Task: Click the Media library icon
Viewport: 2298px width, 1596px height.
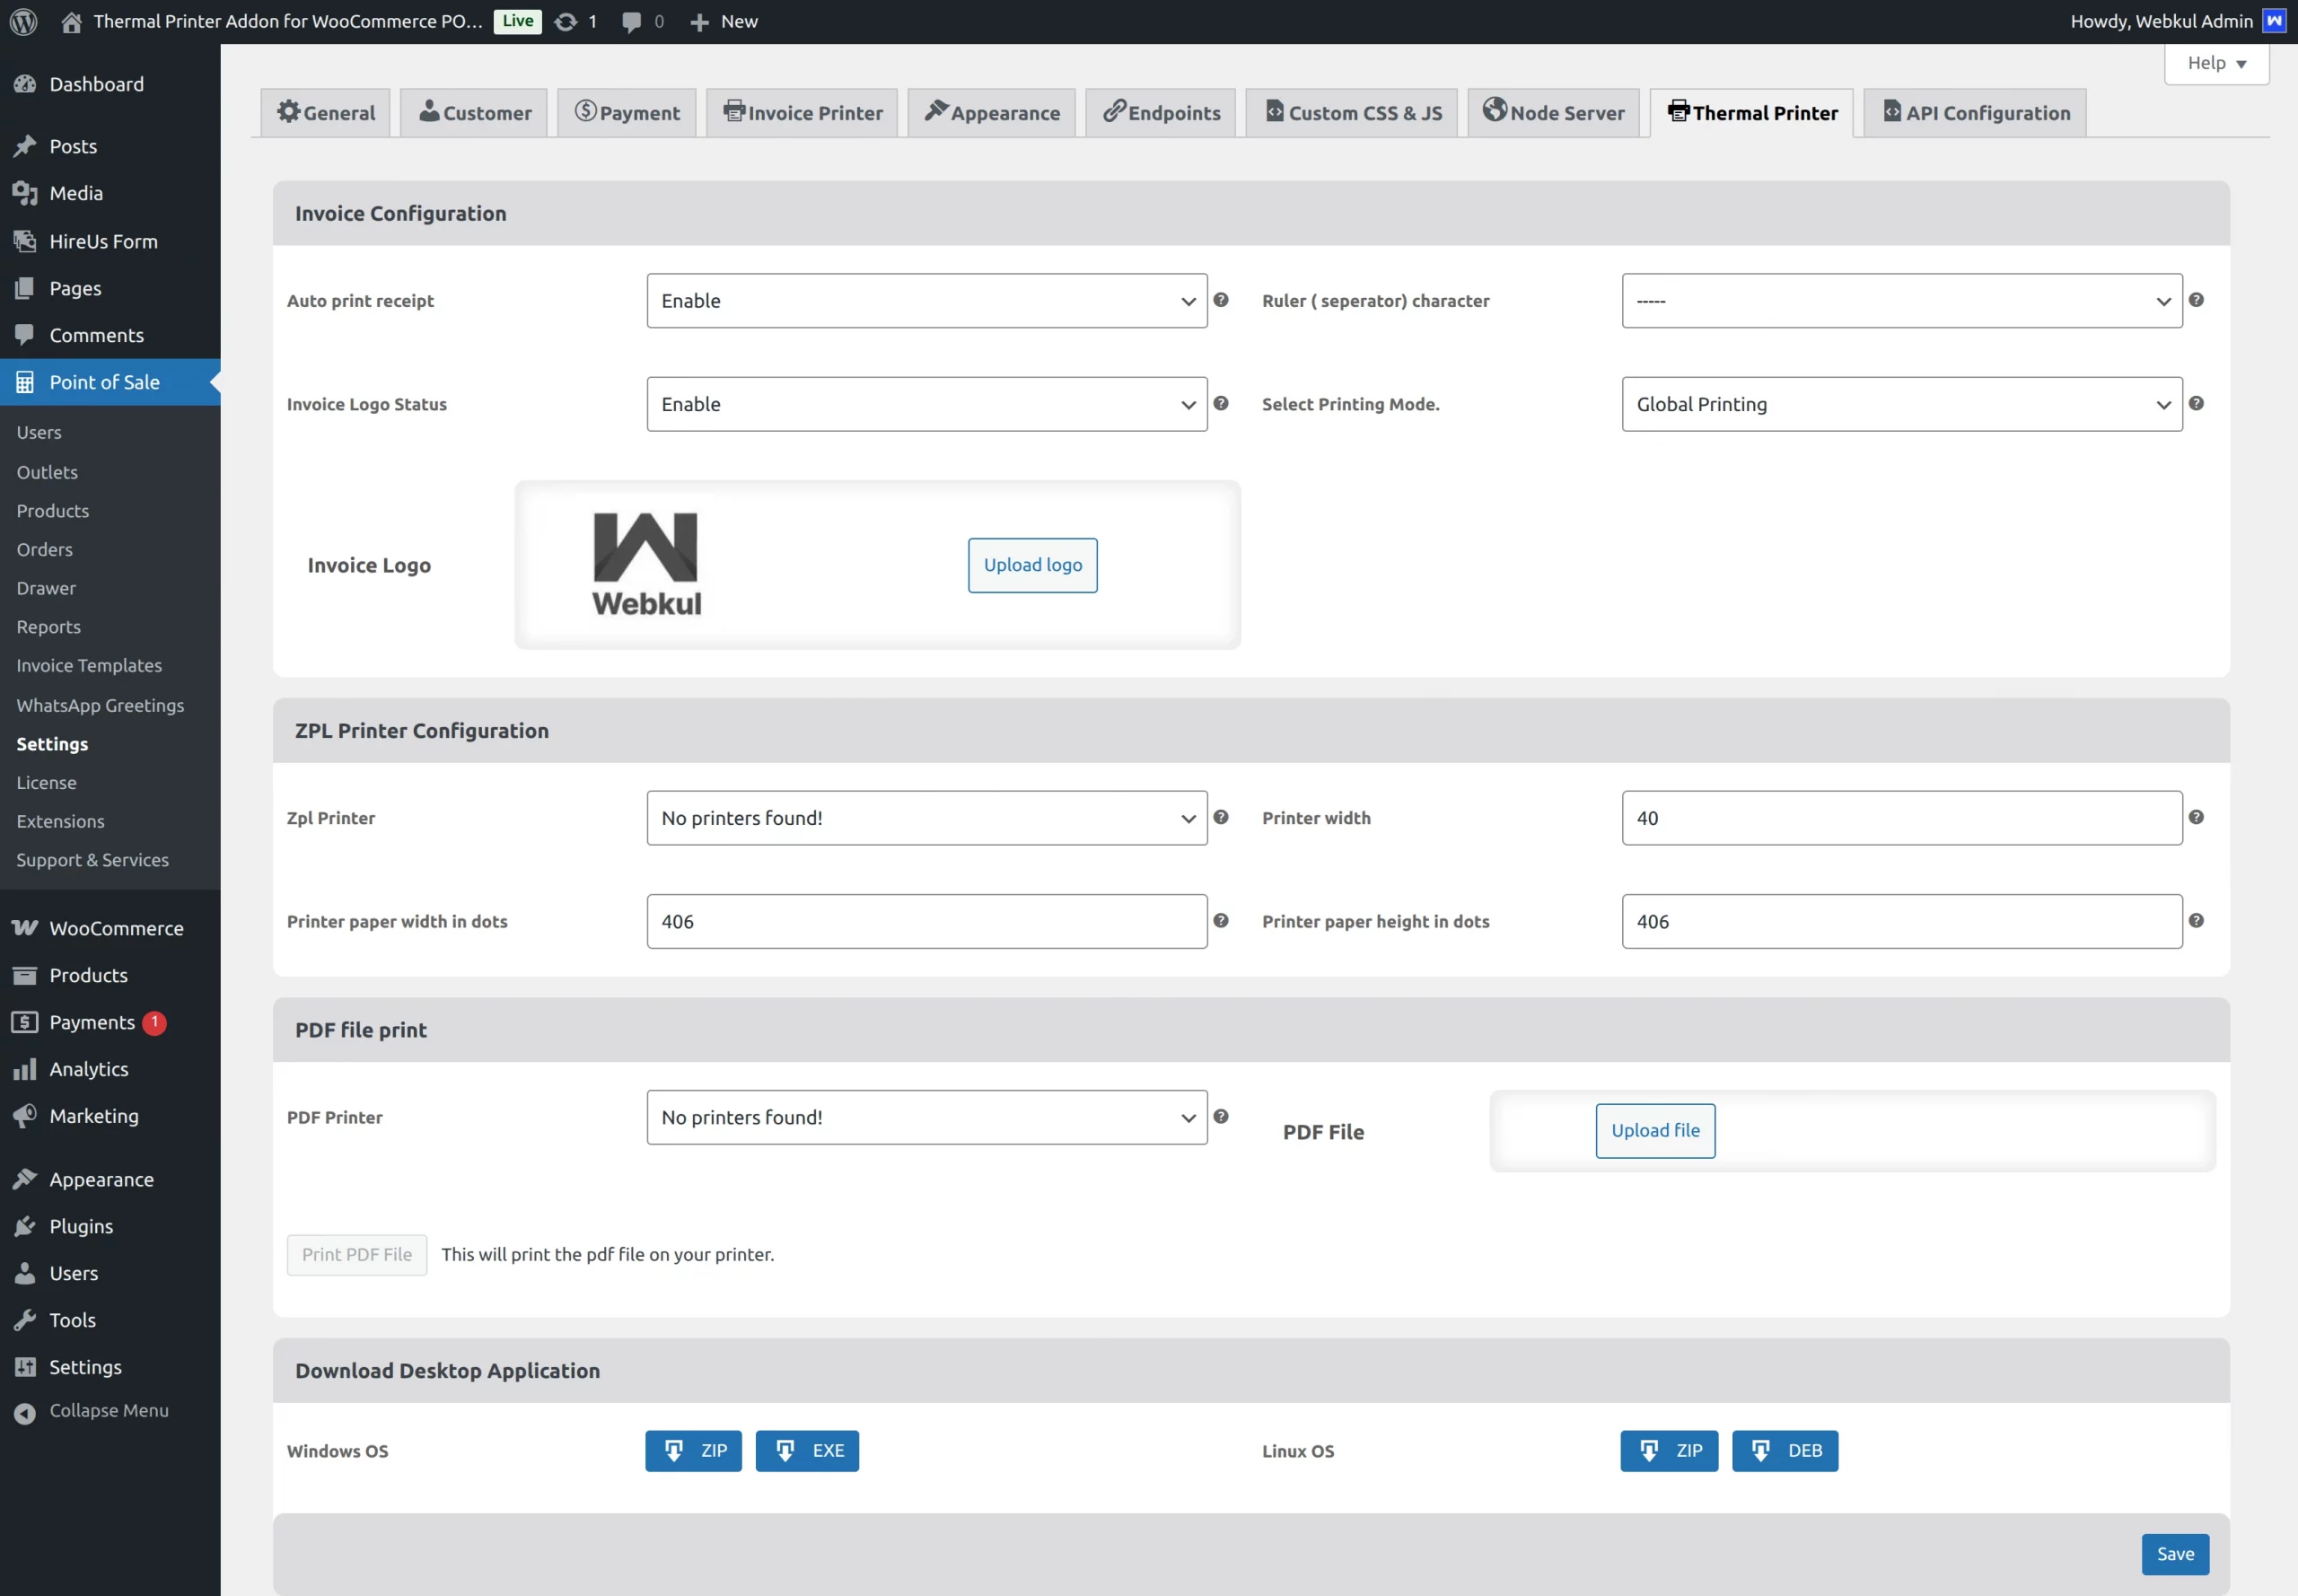Action: 27,193
